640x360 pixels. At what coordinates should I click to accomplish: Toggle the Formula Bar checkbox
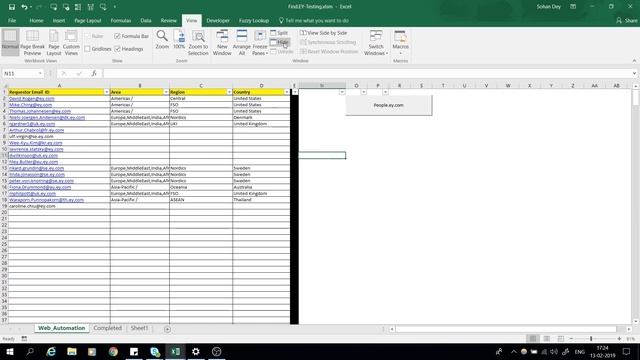118,36
